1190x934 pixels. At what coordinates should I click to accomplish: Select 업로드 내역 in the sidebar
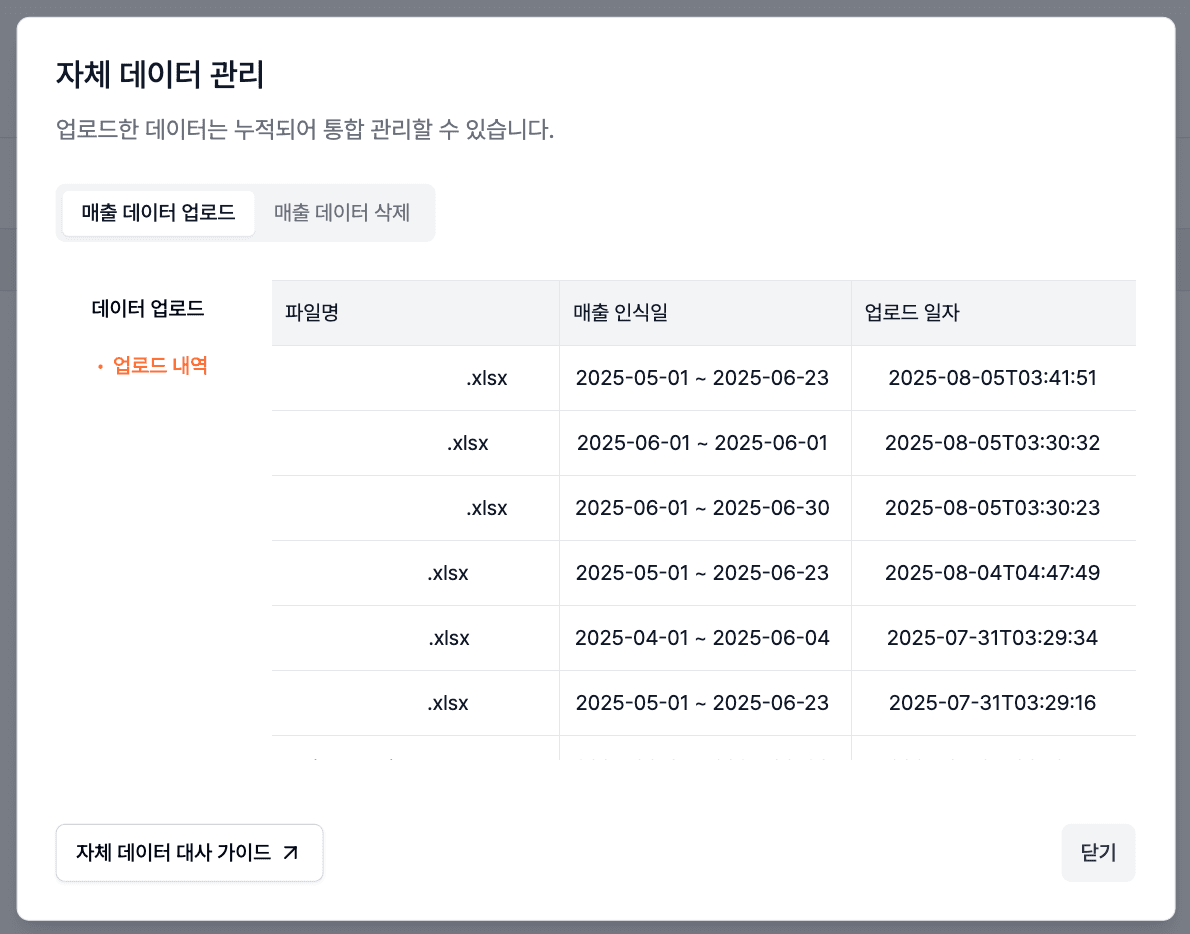pos(160,366)
